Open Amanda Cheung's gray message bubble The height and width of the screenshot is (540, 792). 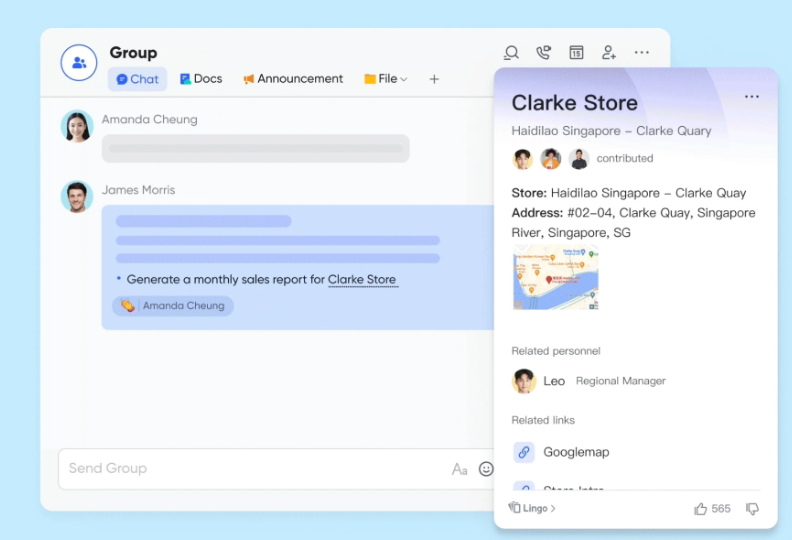coord(256,149)
